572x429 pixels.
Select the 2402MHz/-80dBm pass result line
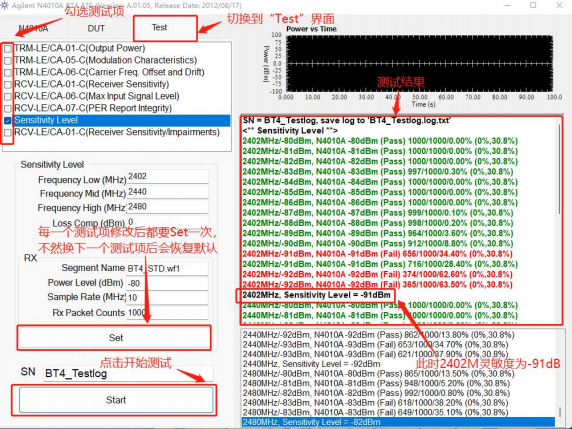(x=380, y=141)
